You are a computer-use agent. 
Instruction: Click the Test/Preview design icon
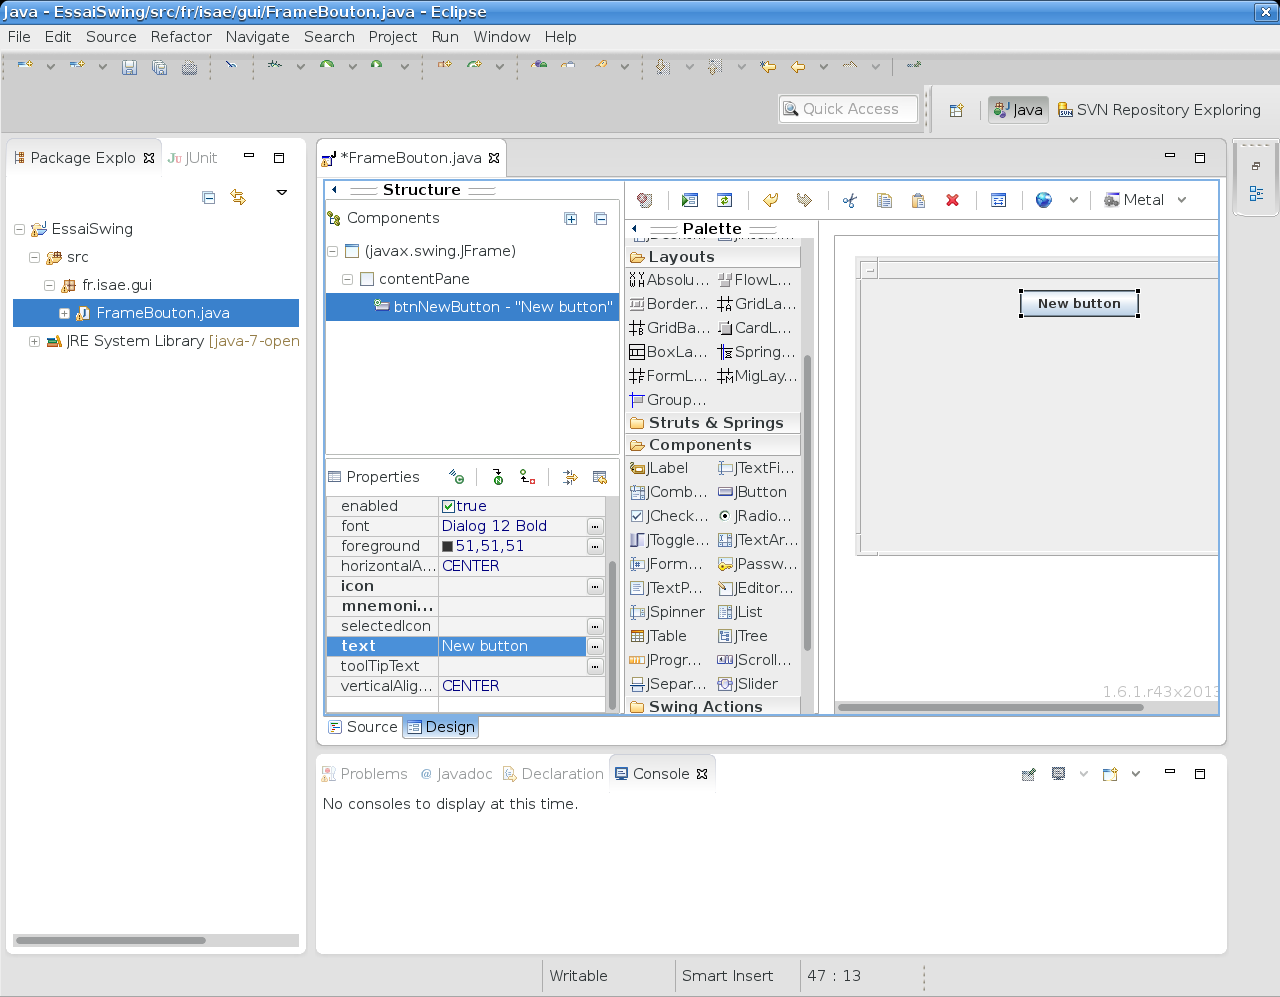[x=690, y=200]
